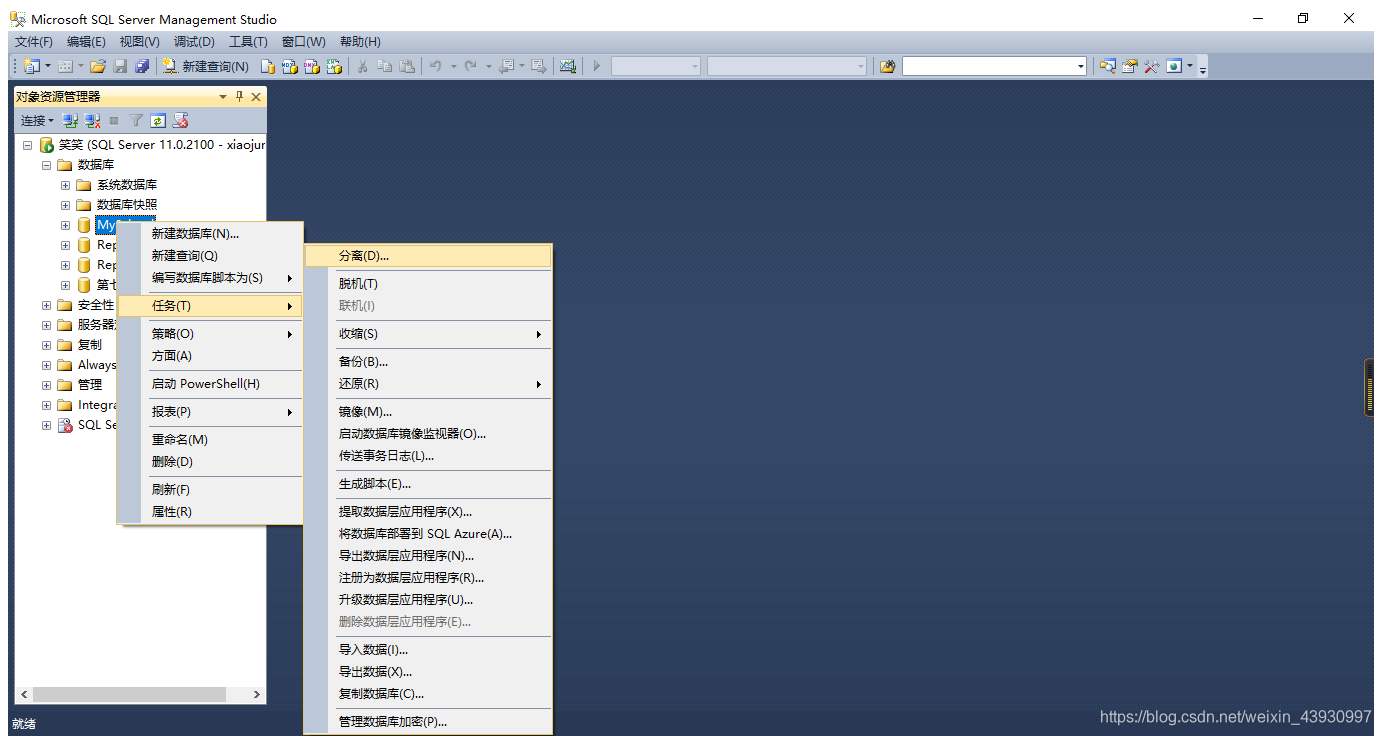Click the Analysis Services DMX Query icon
This screenshot has width=1382, height=736.
coord(312,66)
